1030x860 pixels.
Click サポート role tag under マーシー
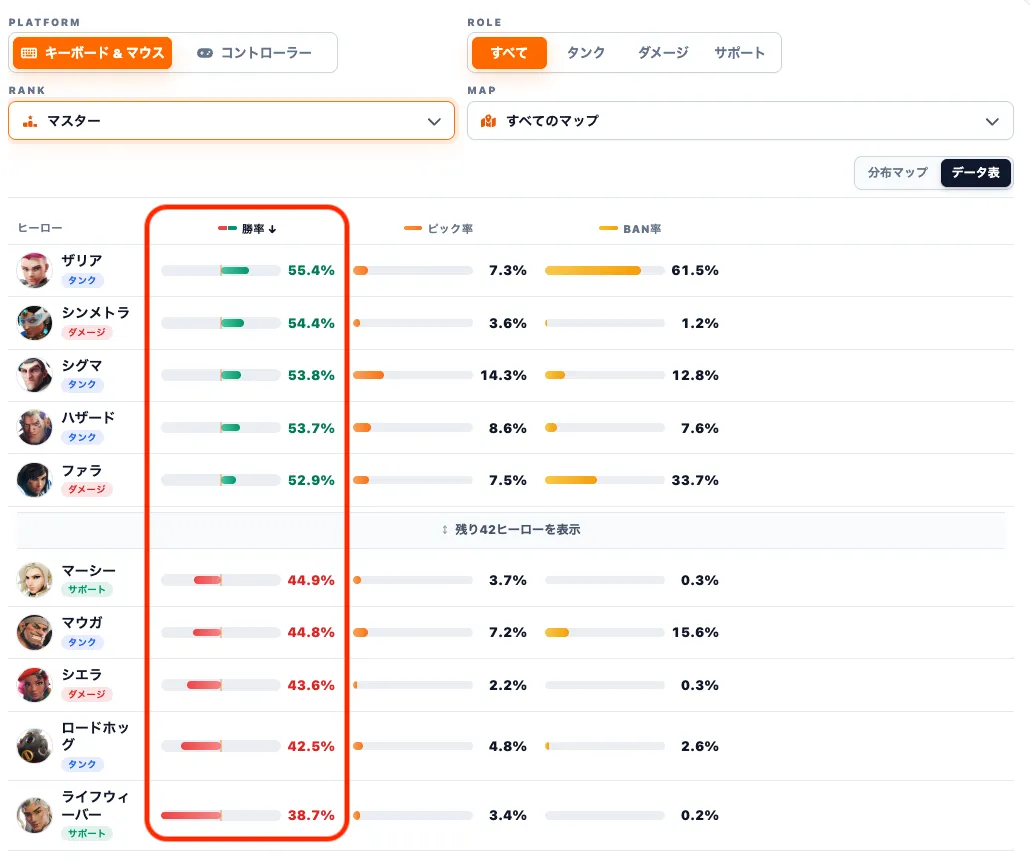click(87, 590)
